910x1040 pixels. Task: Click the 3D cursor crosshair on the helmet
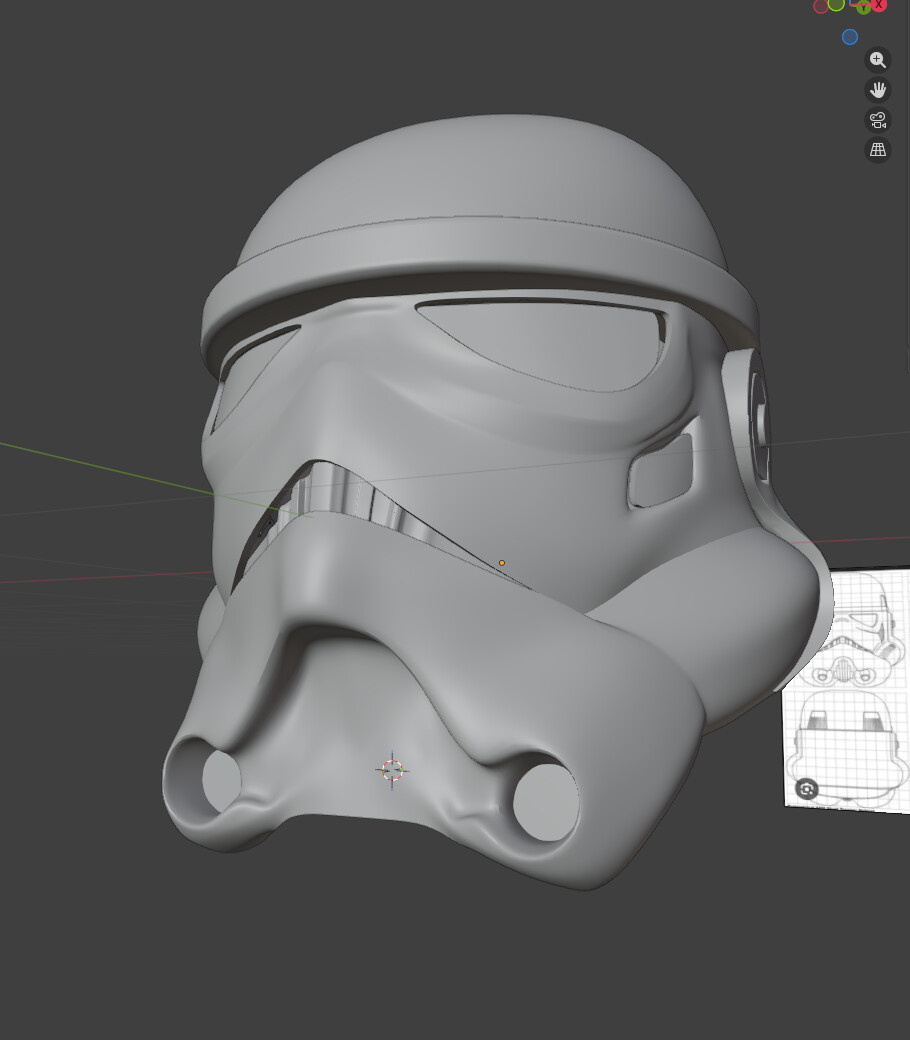[392, 769]
